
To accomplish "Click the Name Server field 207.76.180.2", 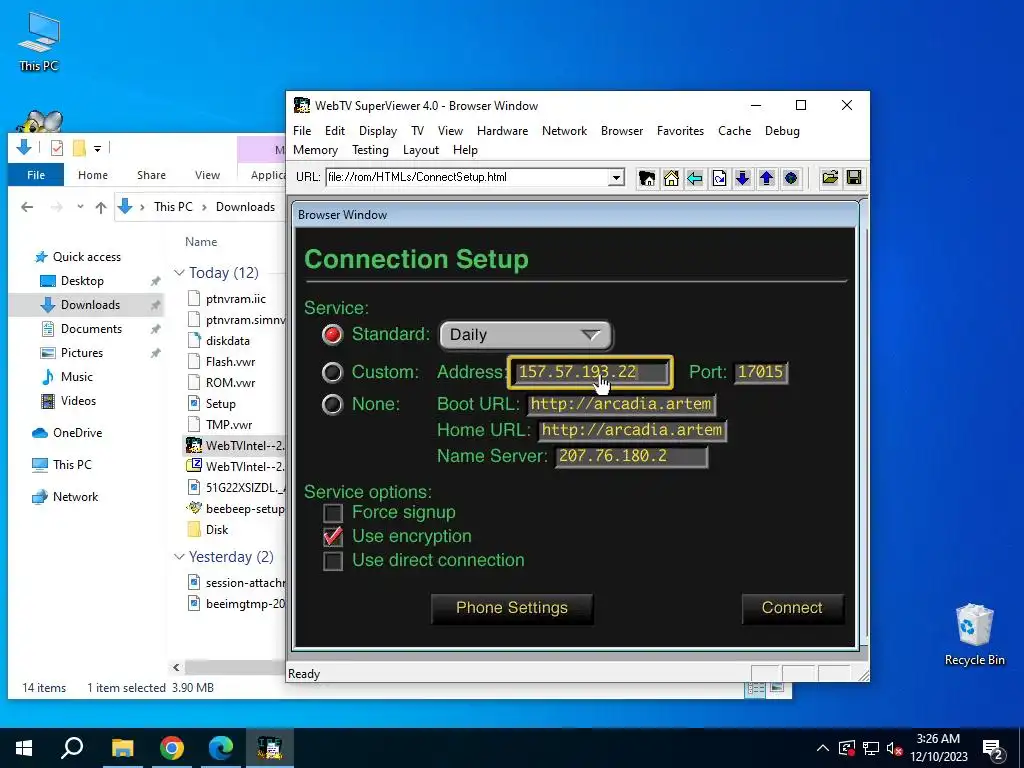I will coord(632,456).
